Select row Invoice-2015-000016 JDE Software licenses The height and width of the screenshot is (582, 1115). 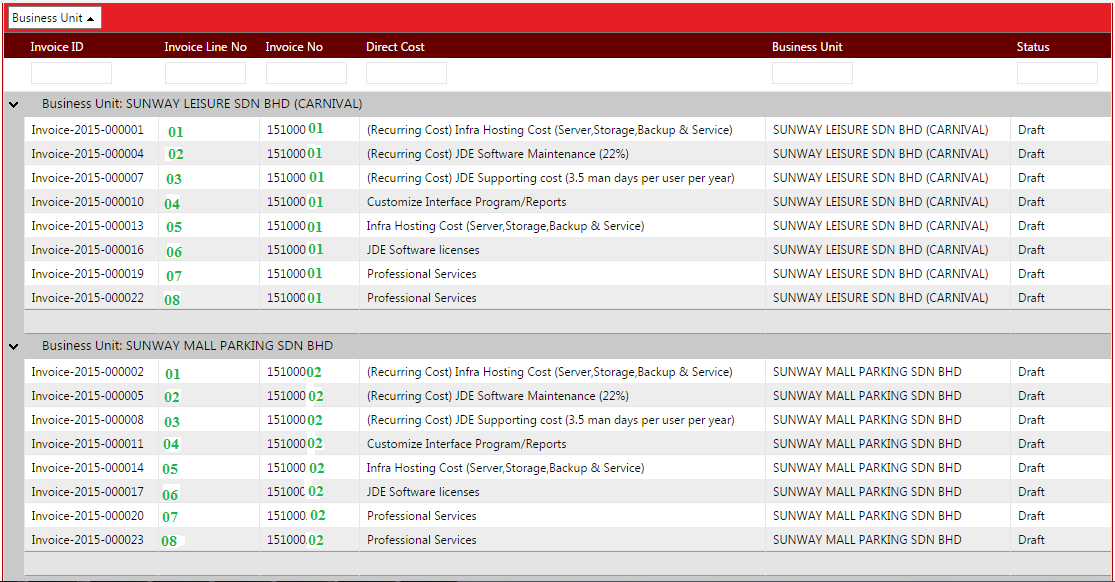click(567, 250)
